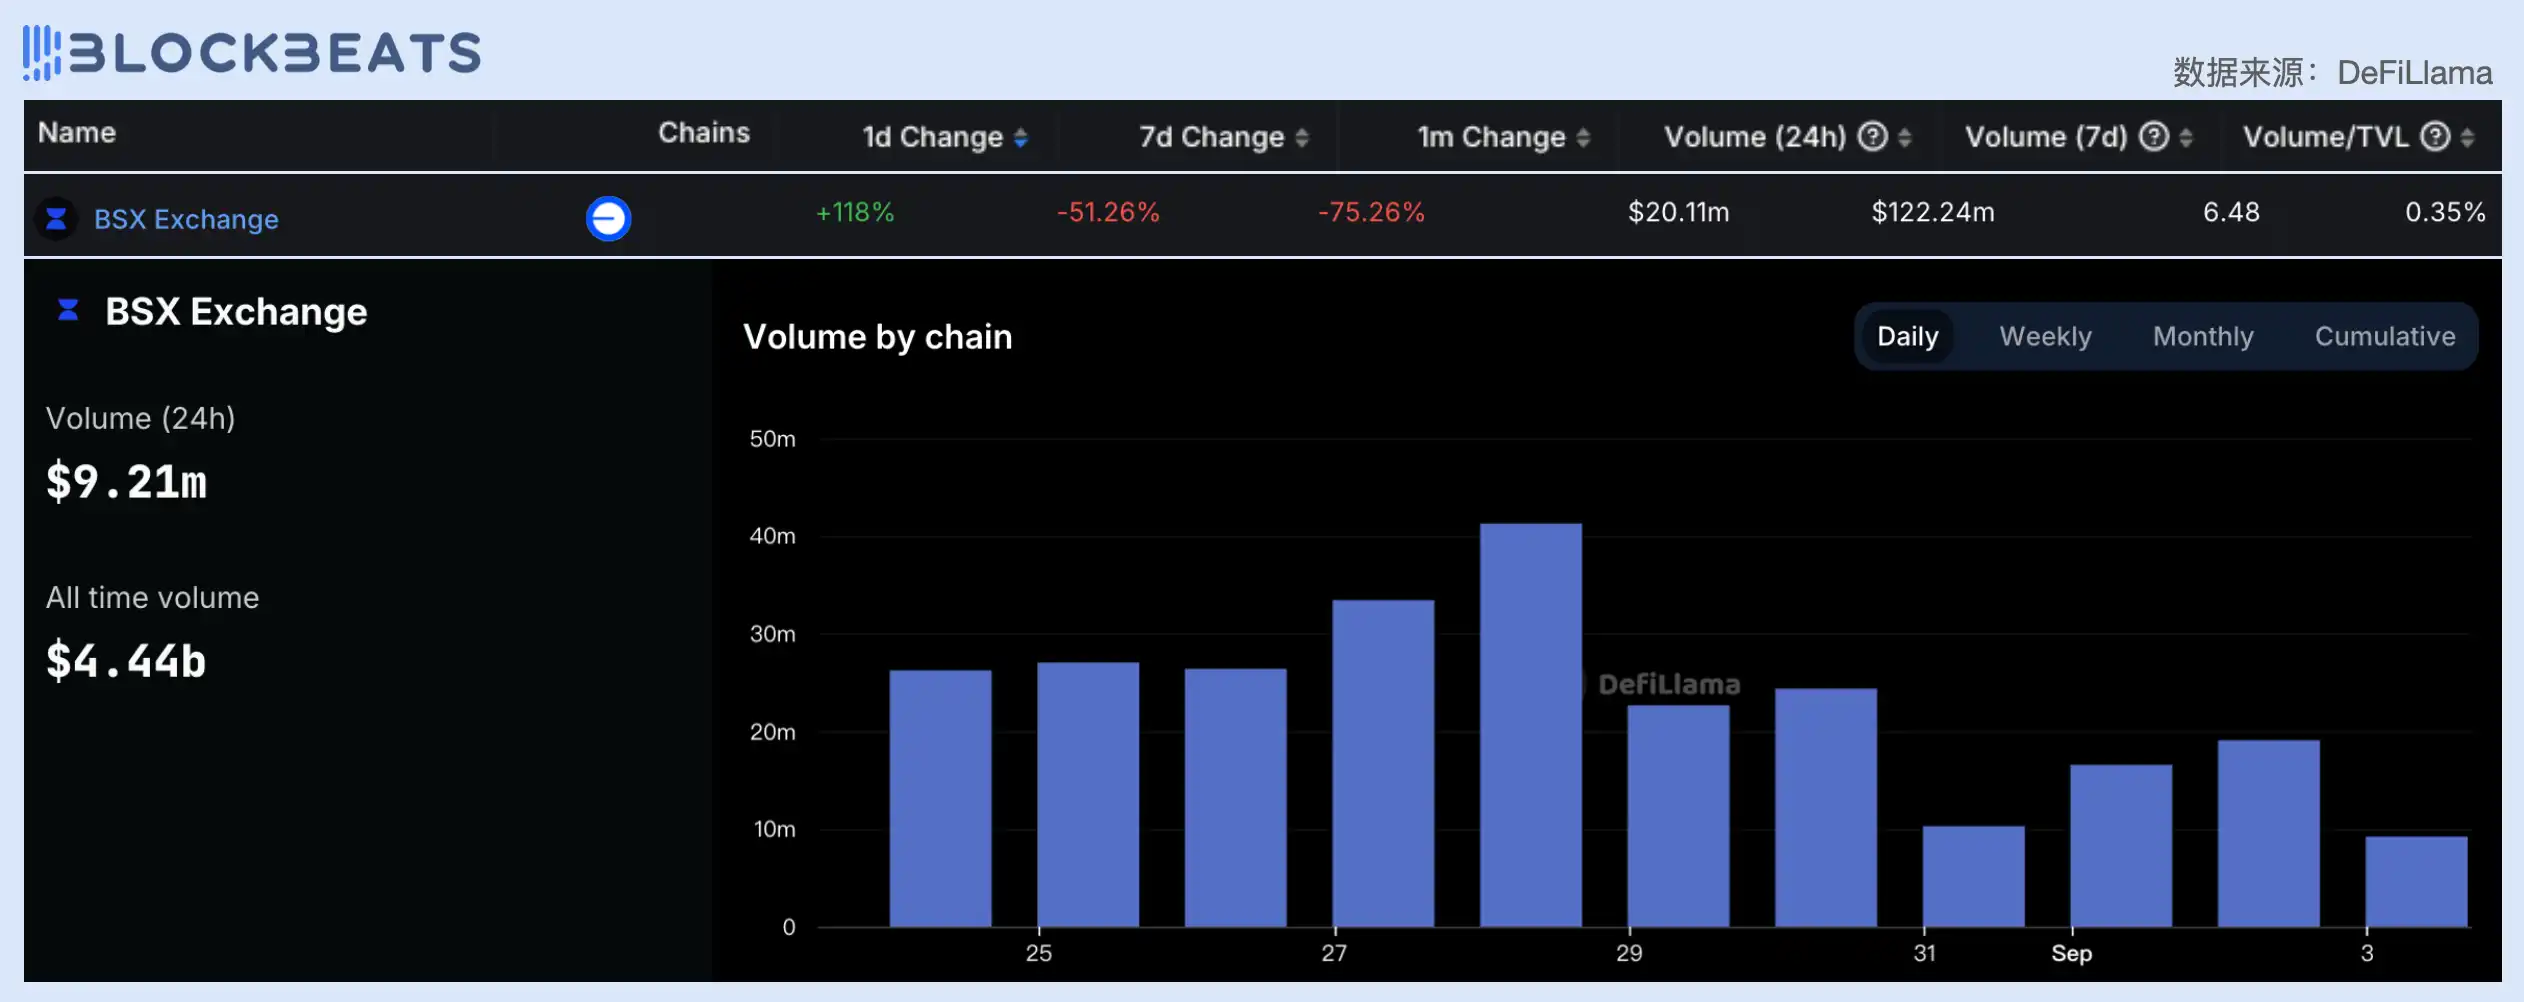Switch chart to Weekly interval

(x=2045, y=336)
